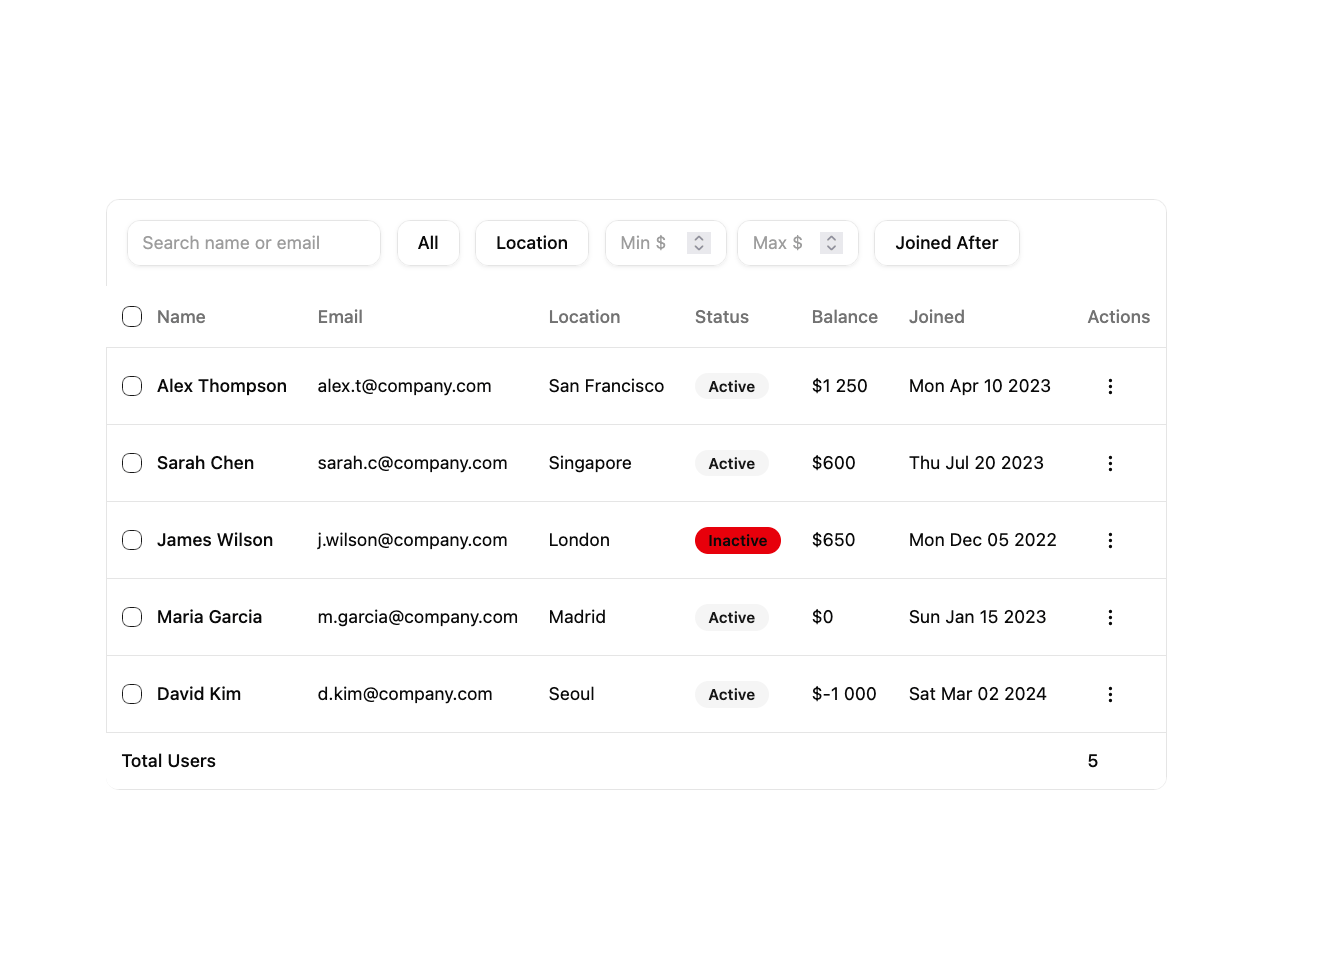Viewport: 1330px width, 964px height.
Task: Open actions menu for Alex Thompson
Action: (1110, 386)
